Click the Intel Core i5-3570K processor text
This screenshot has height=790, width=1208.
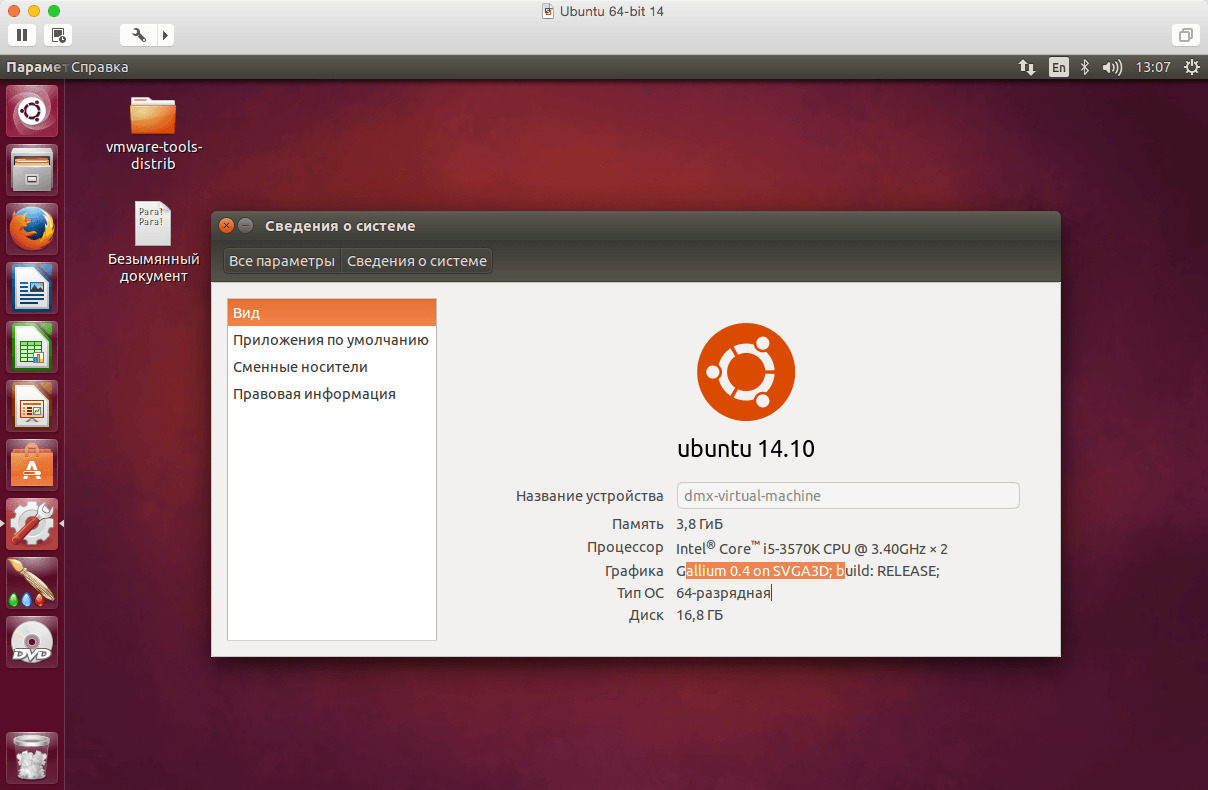click(812, 547)
